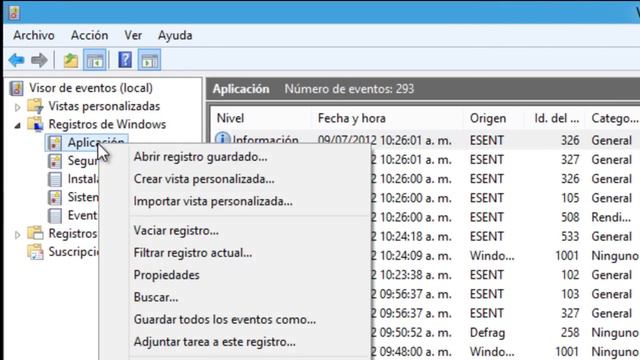The height and width of the screenshot is (360, 640).
Task: Select Vistas personalizadas tree label
Action: click(104, 106)
